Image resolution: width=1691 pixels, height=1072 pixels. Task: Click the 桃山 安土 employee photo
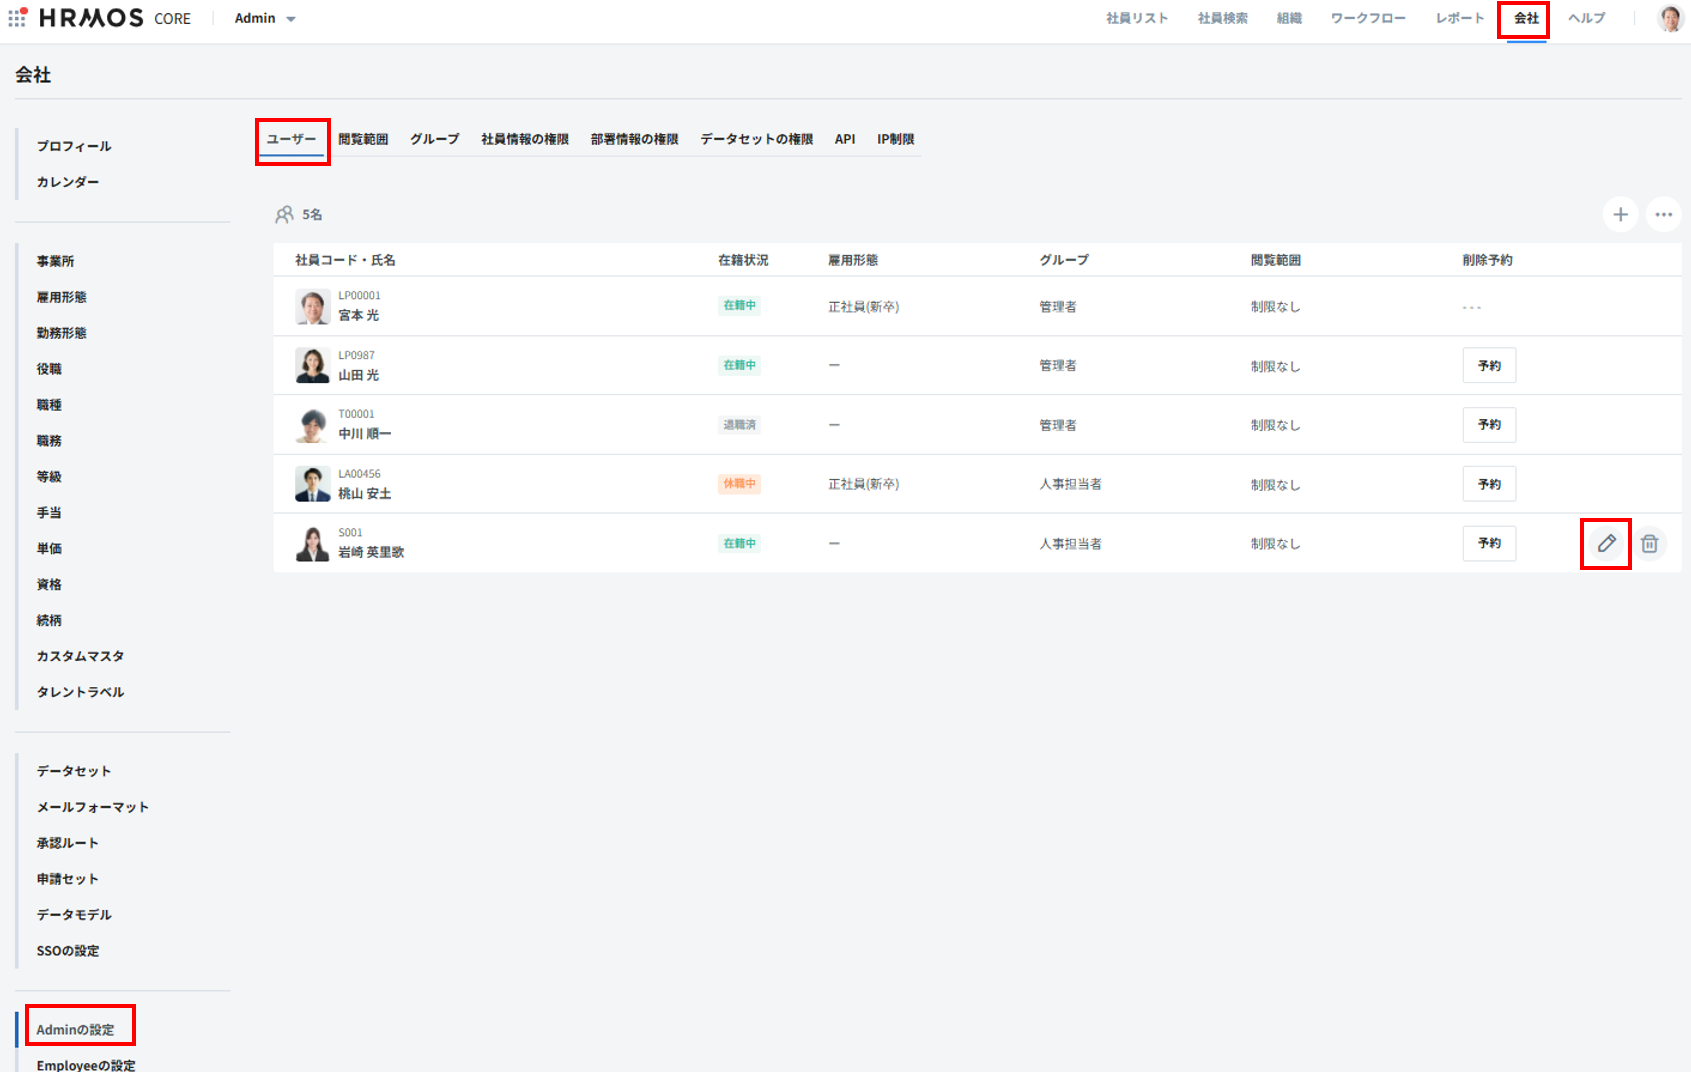pos(313,484)
